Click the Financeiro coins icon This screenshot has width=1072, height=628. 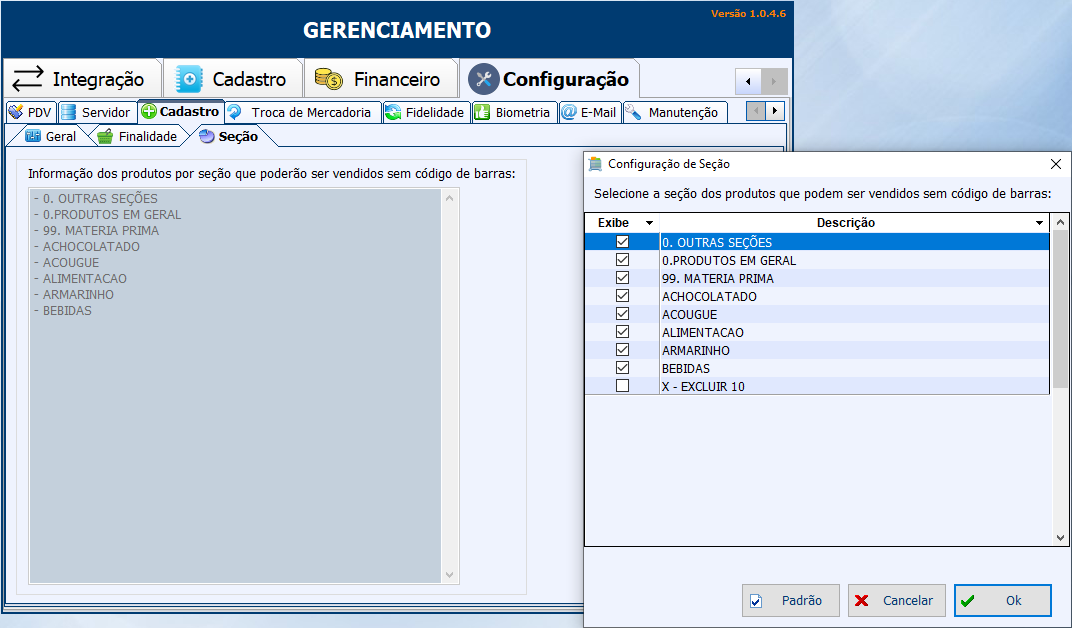[329, 79]
